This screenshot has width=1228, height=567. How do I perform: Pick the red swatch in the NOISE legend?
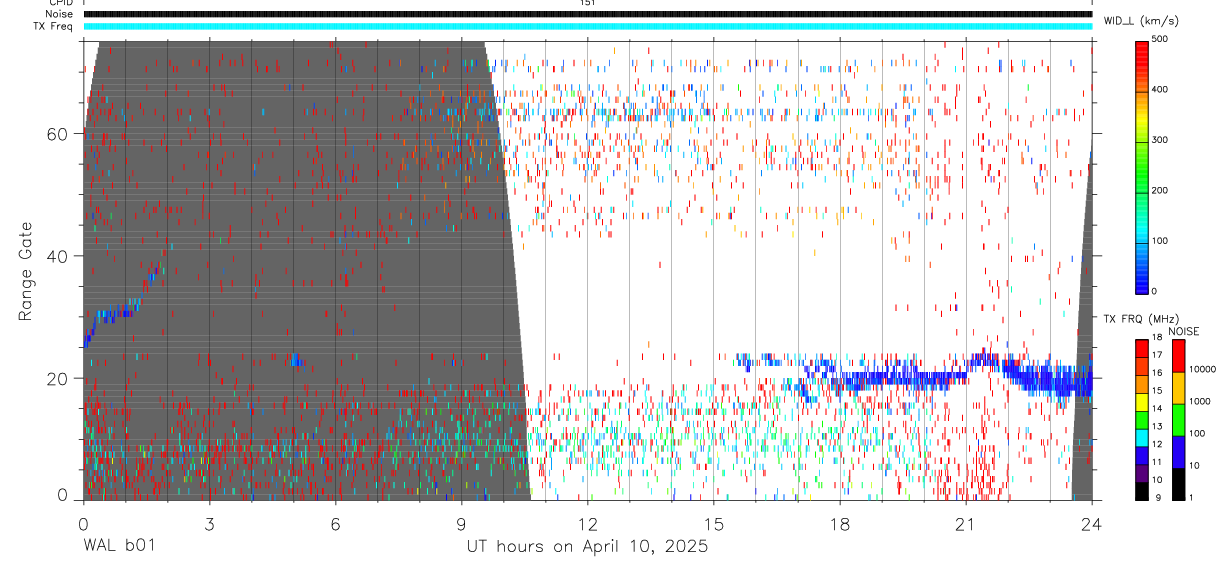click(1178, 356)
